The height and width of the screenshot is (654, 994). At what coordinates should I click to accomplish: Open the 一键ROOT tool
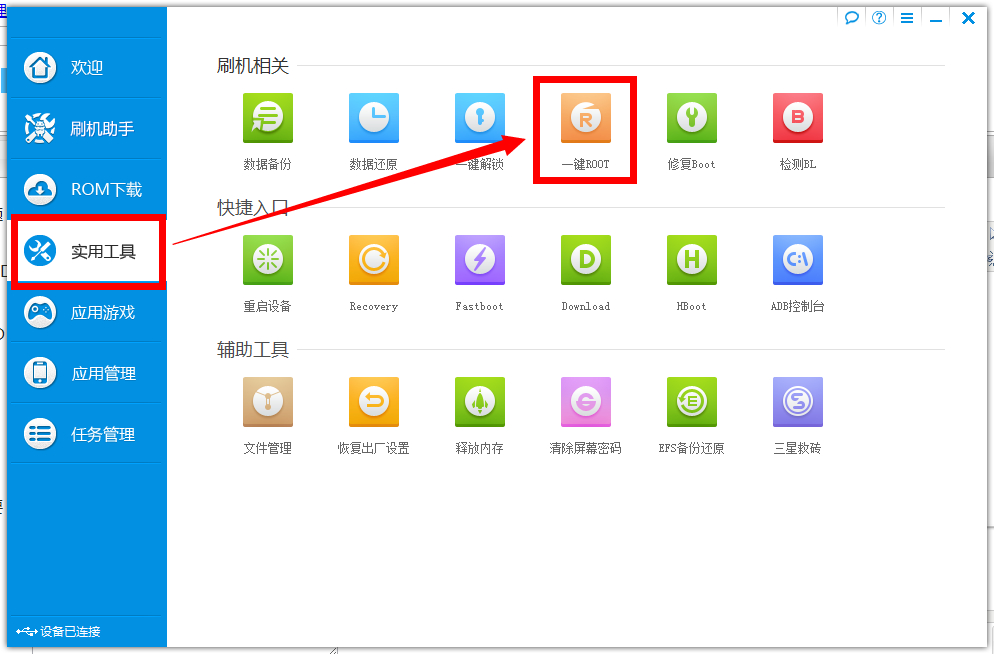584,118
